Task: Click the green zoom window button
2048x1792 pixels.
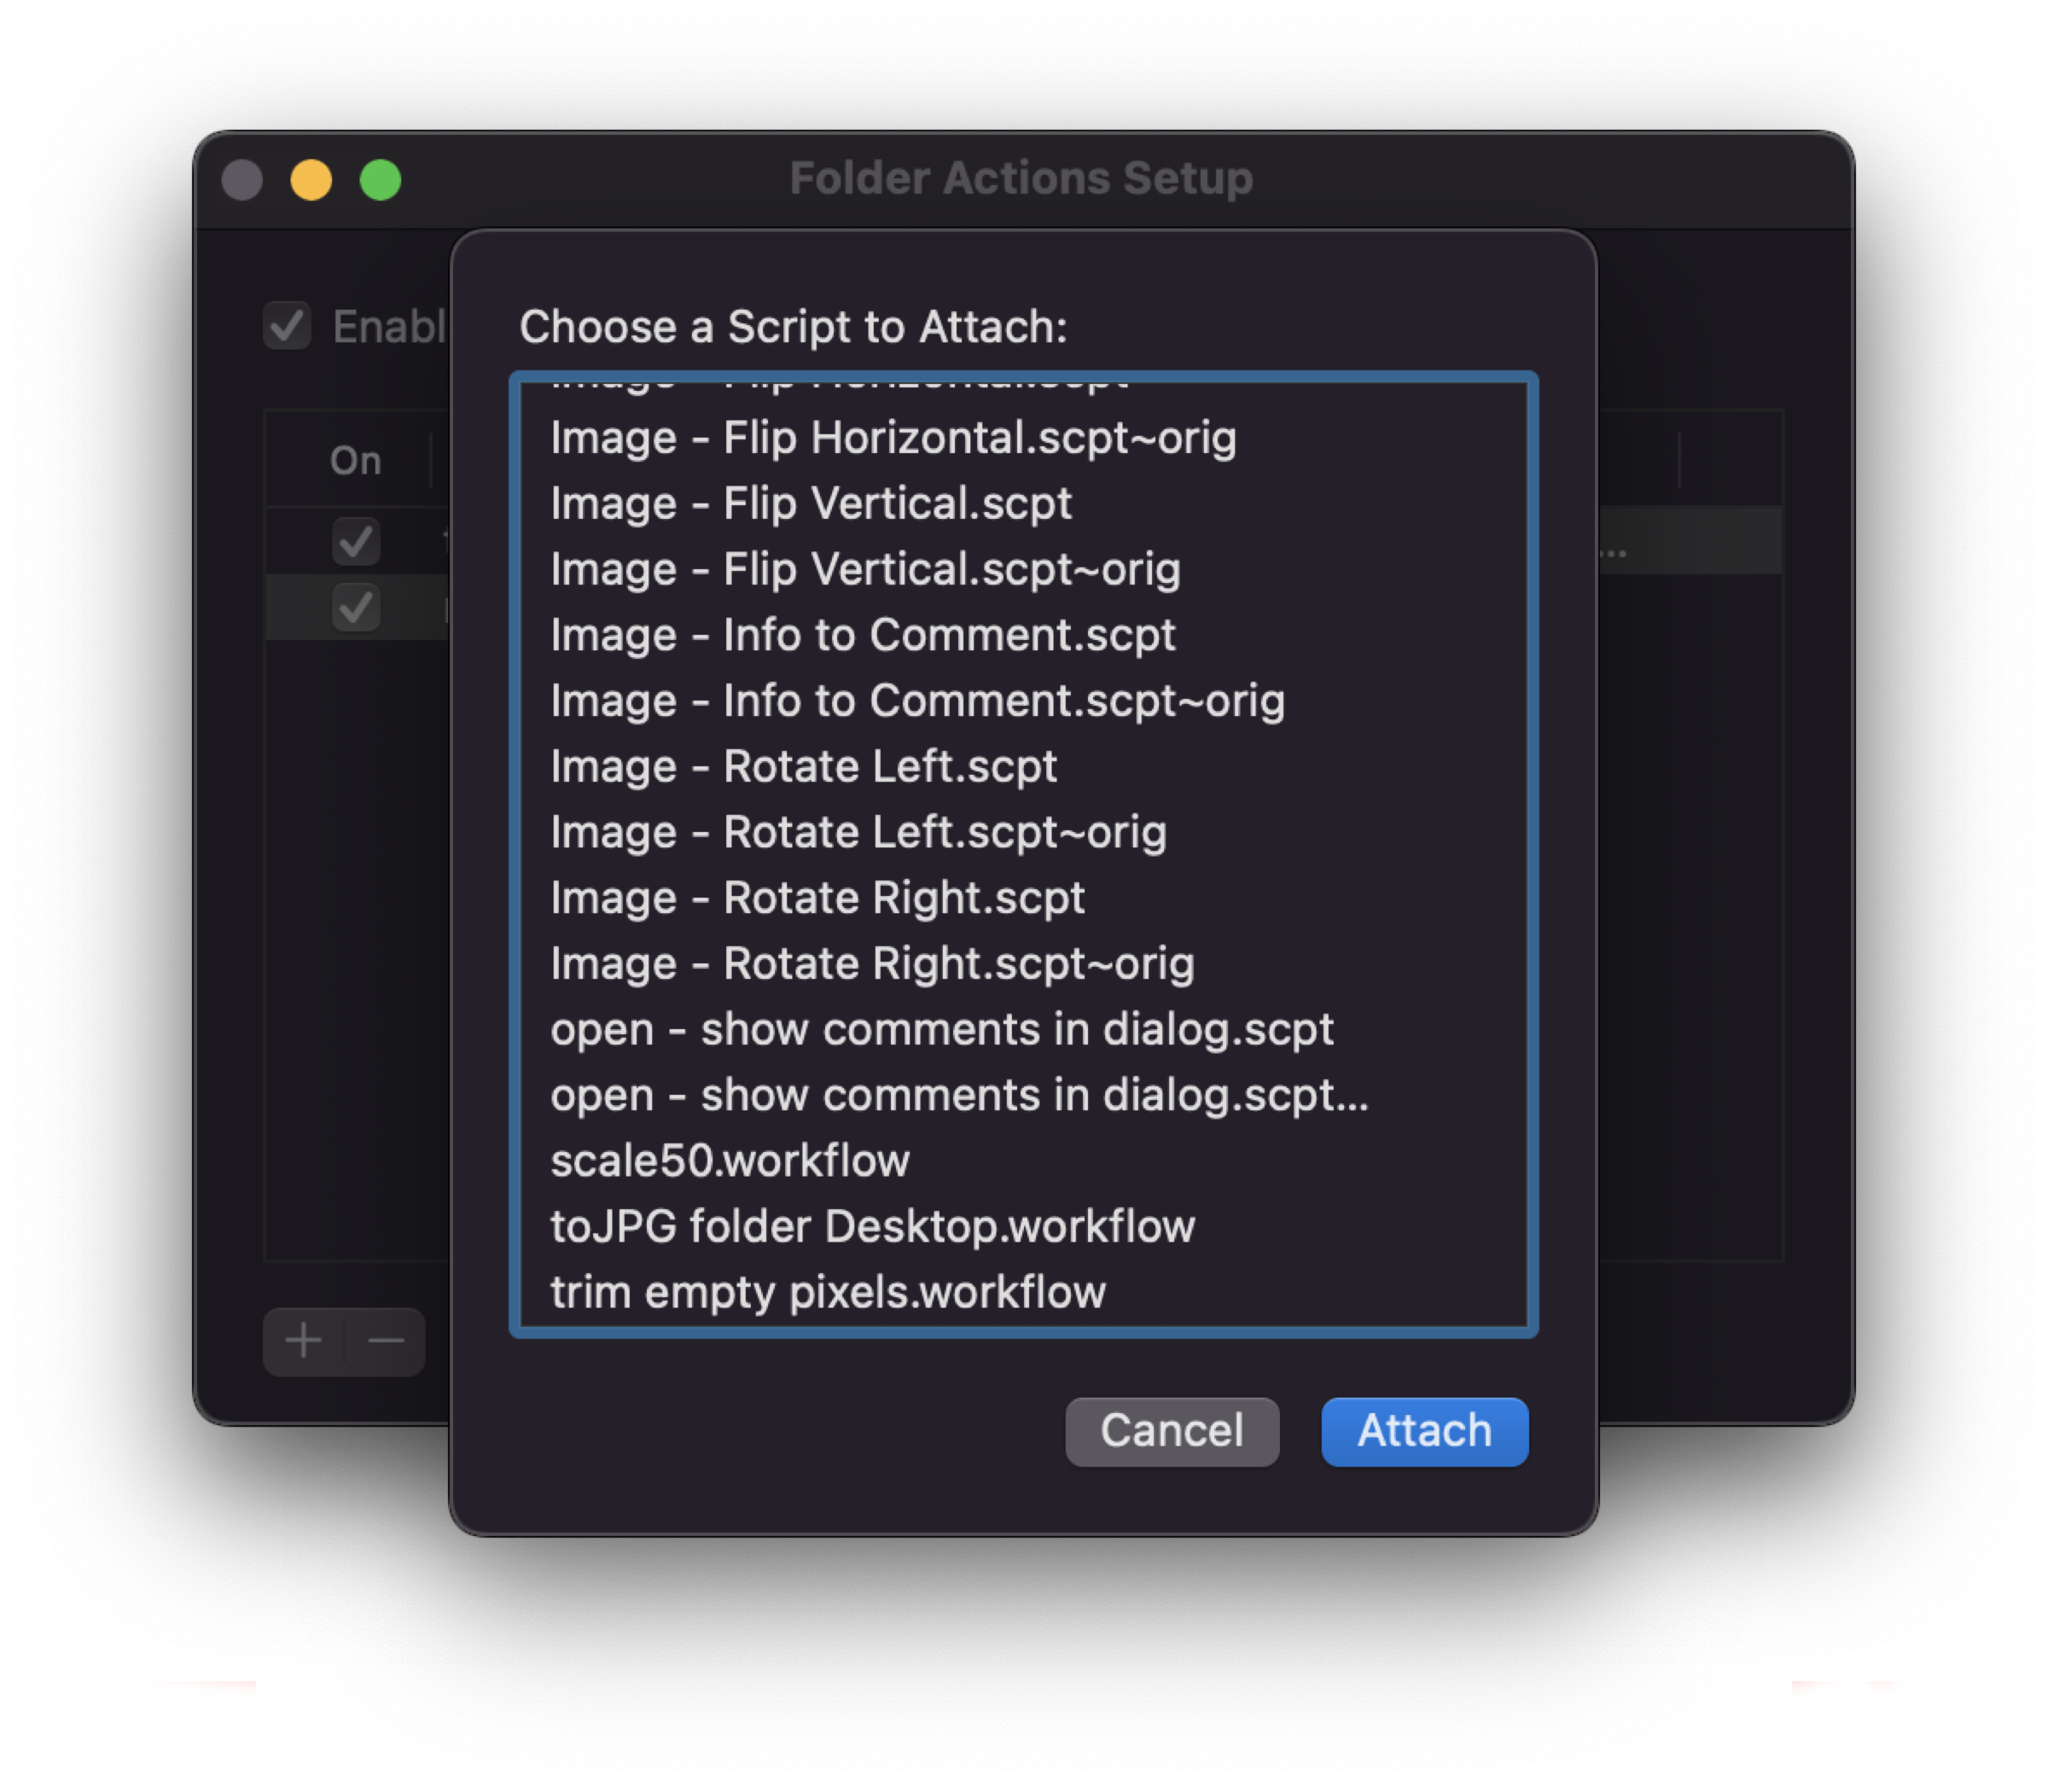Action: pyautogui.click(x=380, y=181)
